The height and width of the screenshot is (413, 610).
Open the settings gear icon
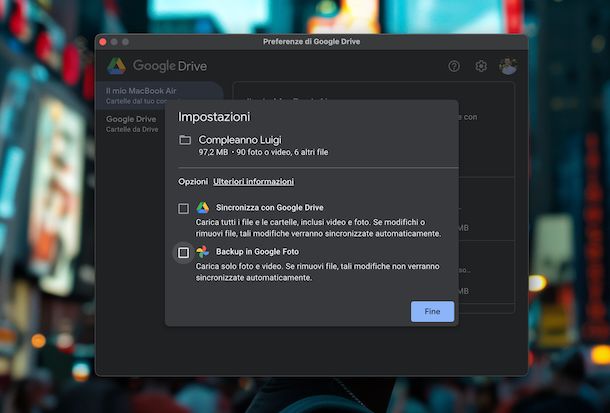tap(481, 66)
